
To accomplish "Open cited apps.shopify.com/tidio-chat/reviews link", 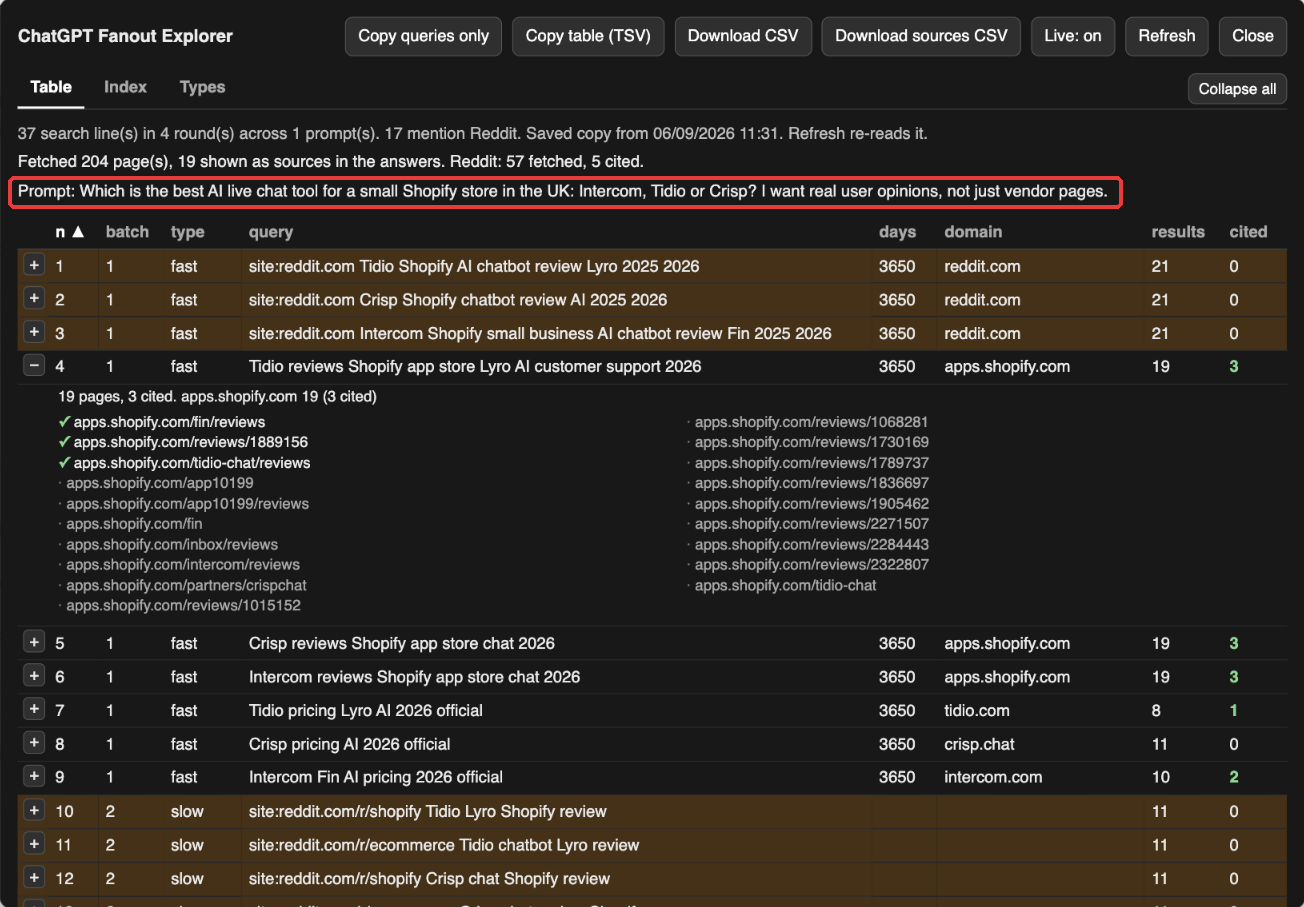I will click(x=192, y=463).
